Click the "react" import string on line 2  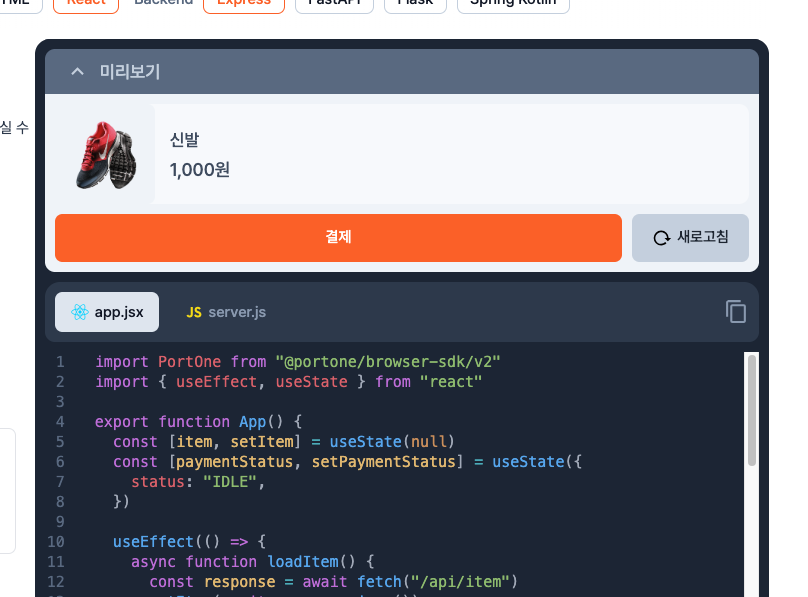(x=451, y=382)
